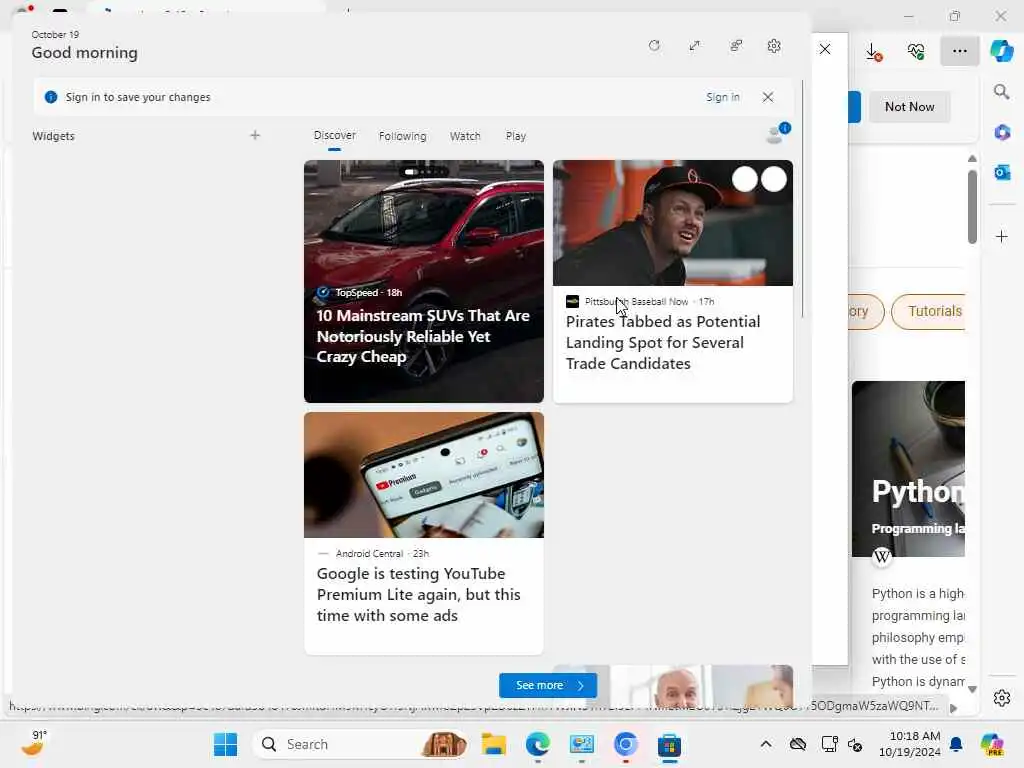Screen dimensions: 1024x768
Task: Open profile icon with notification badge
Action: click(776, 133)
